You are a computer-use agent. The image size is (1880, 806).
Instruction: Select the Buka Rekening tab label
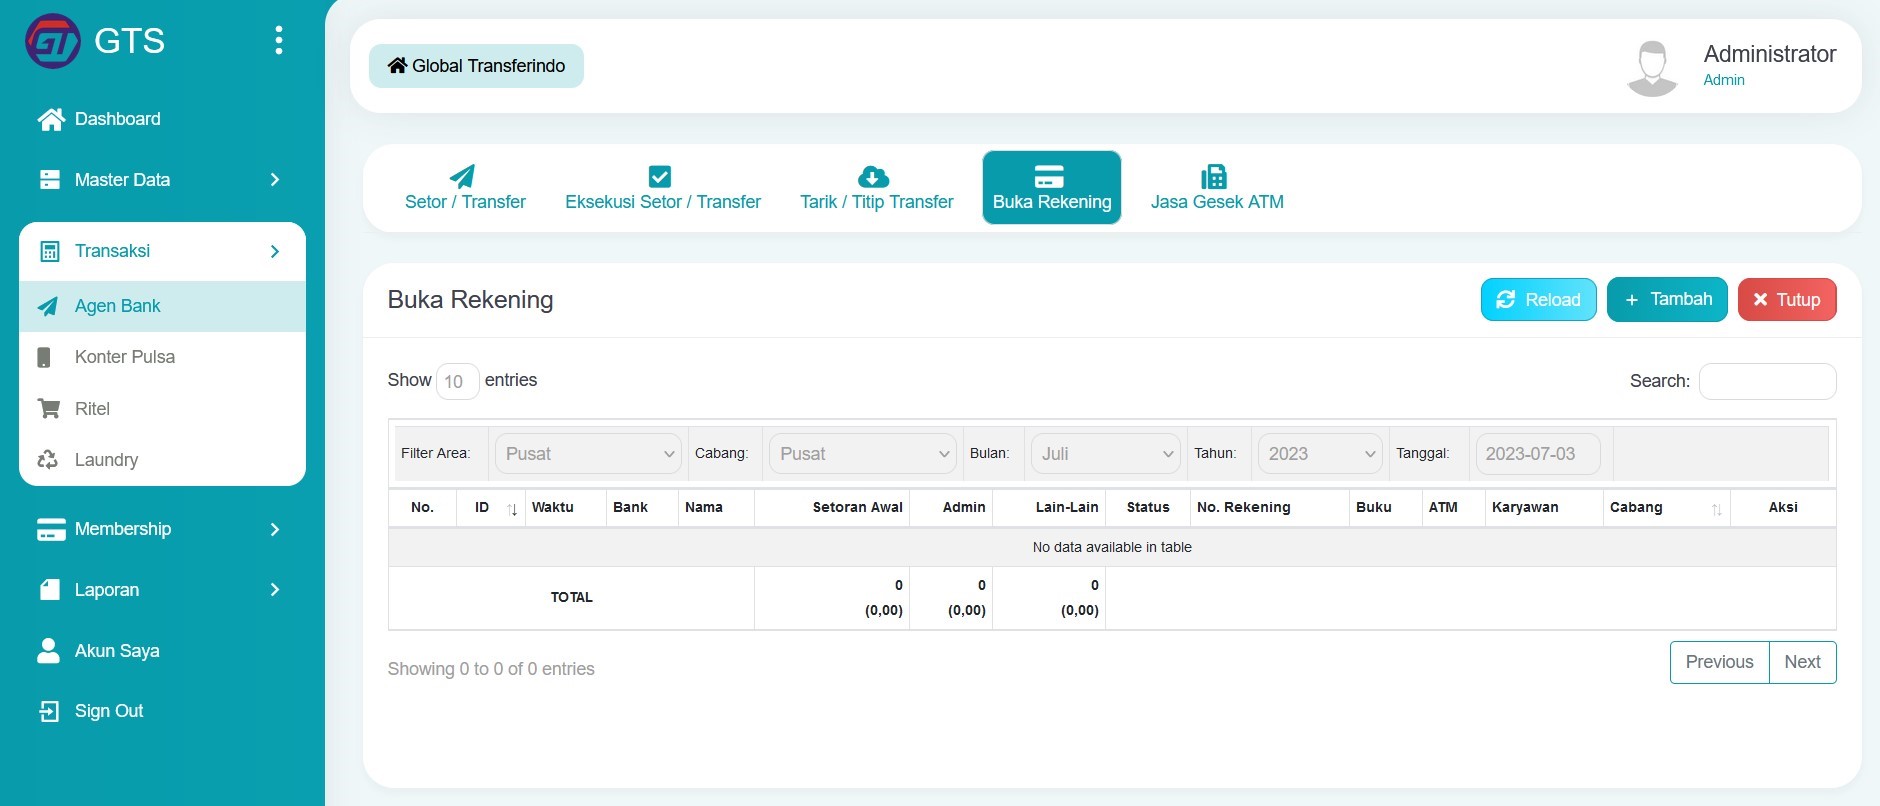tap(1052, 202)
